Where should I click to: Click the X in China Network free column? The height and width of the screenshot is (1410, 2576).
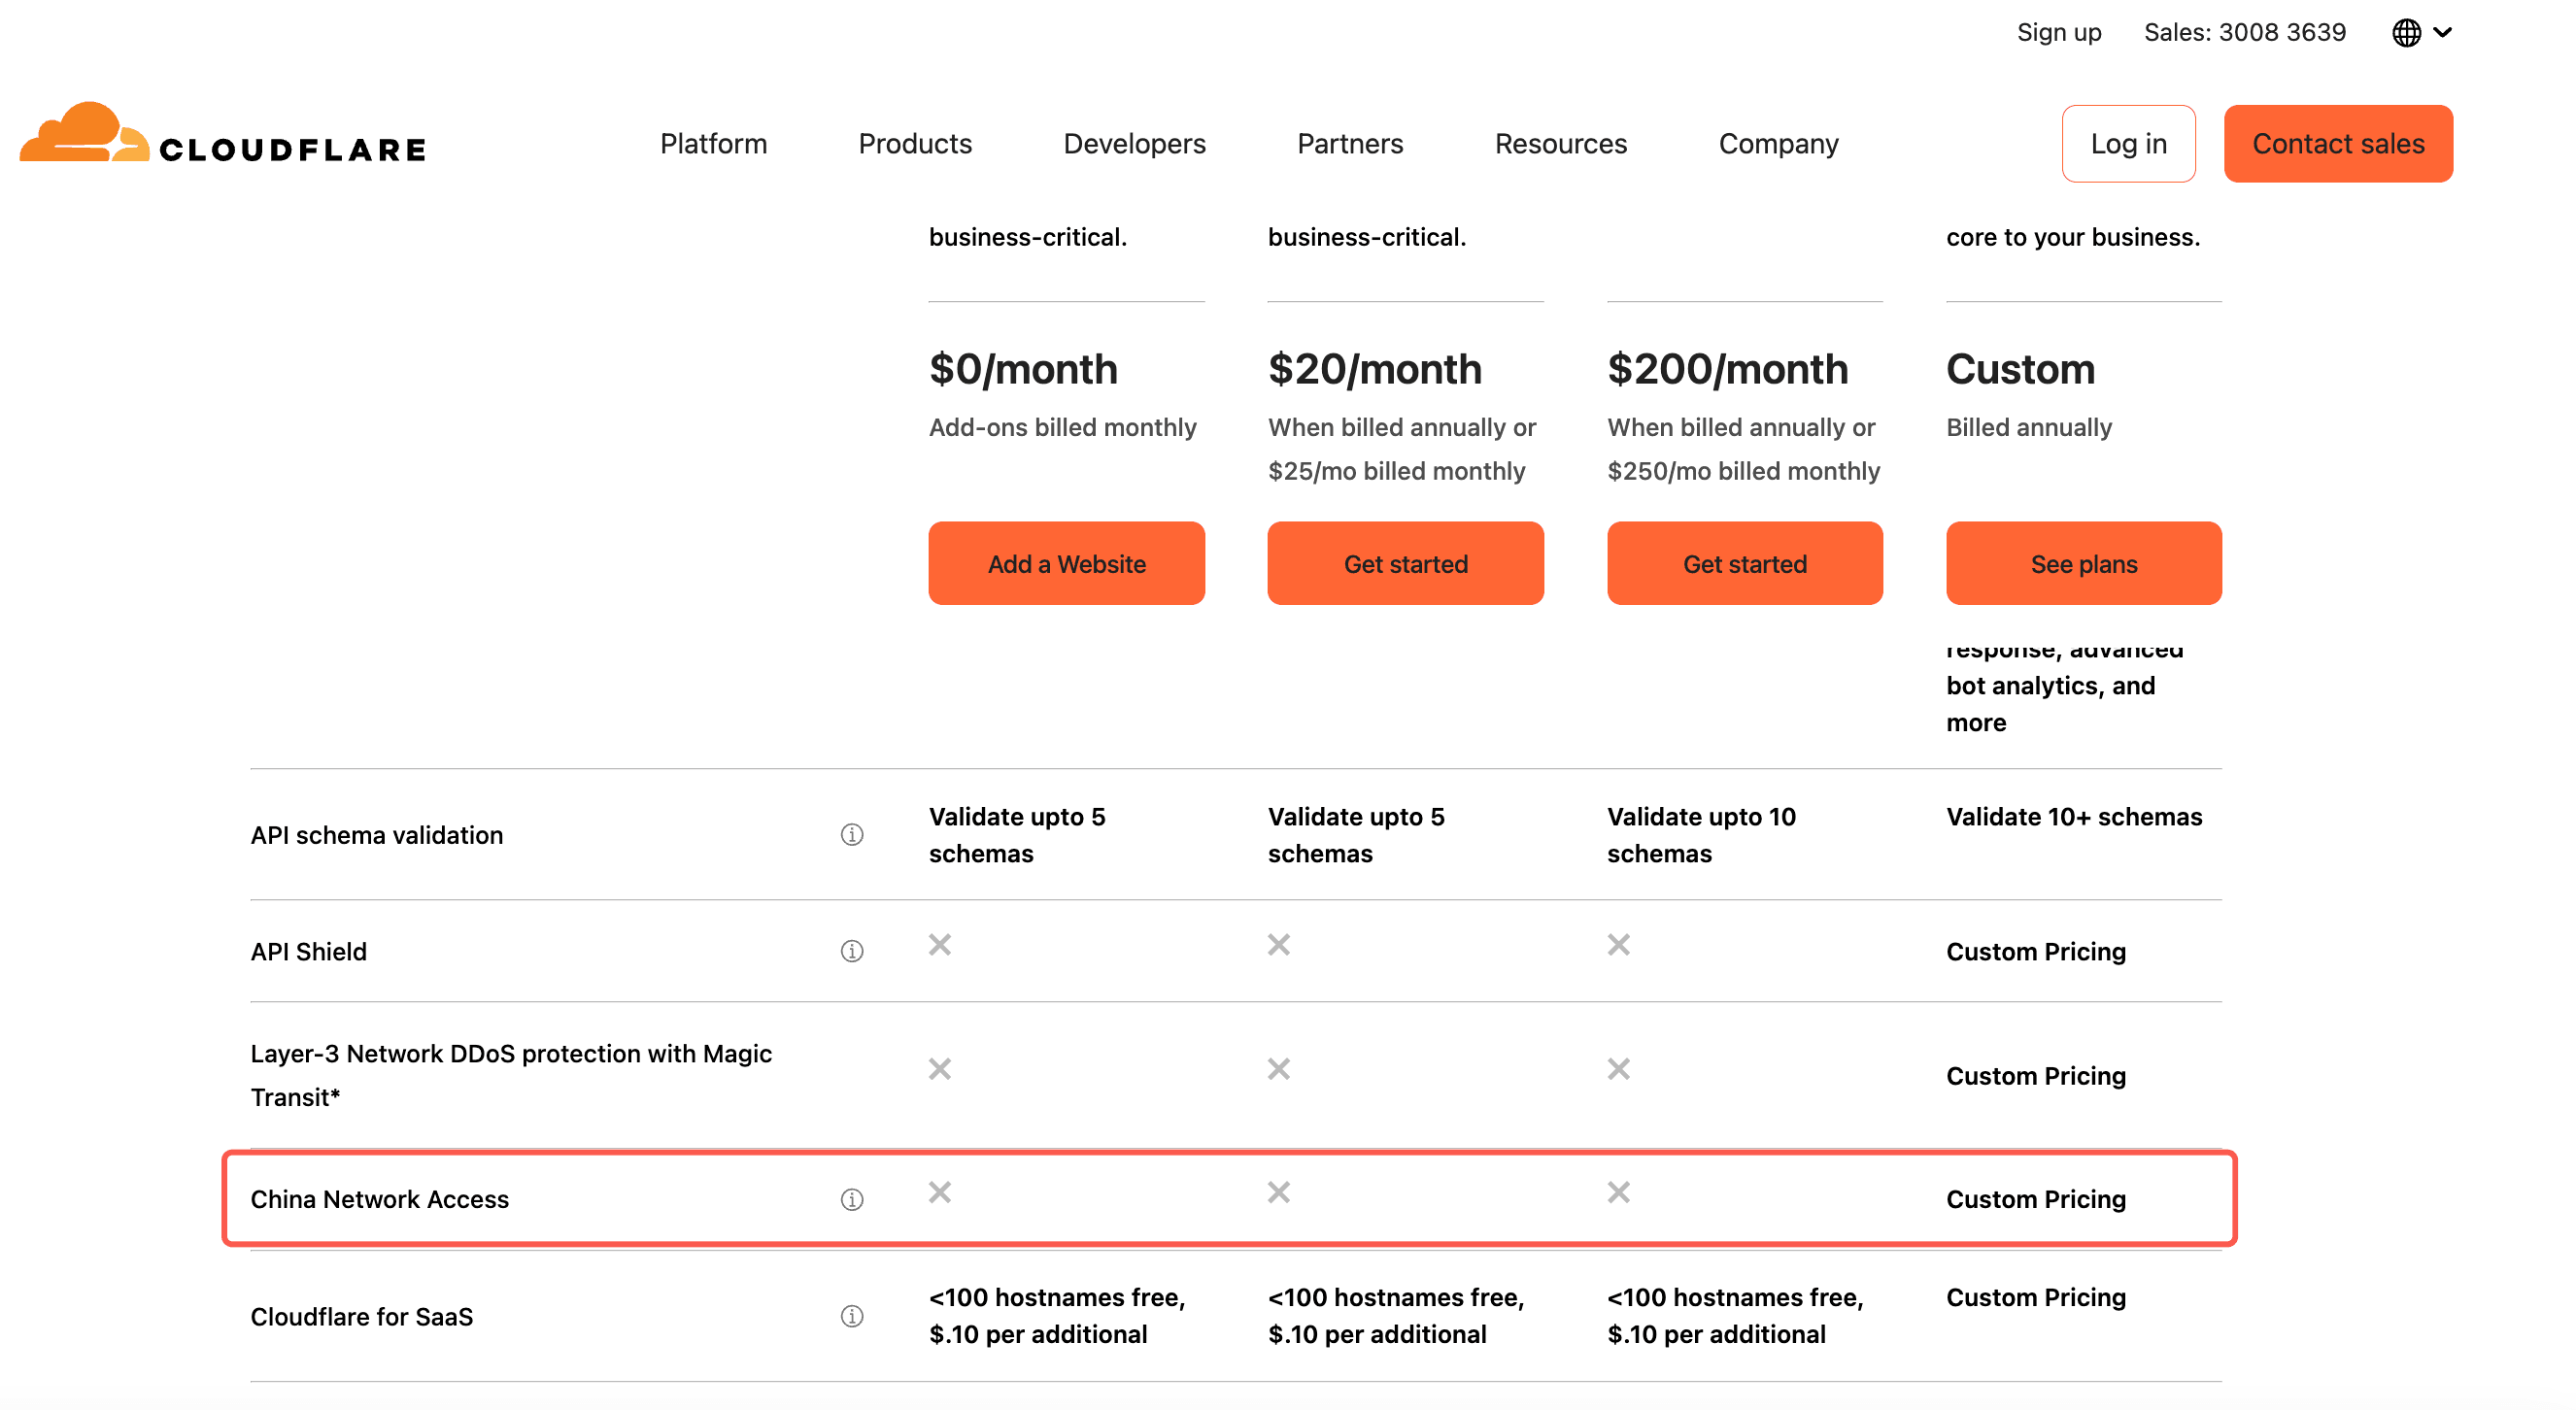pyautogui.click(x=940, y=1192)
